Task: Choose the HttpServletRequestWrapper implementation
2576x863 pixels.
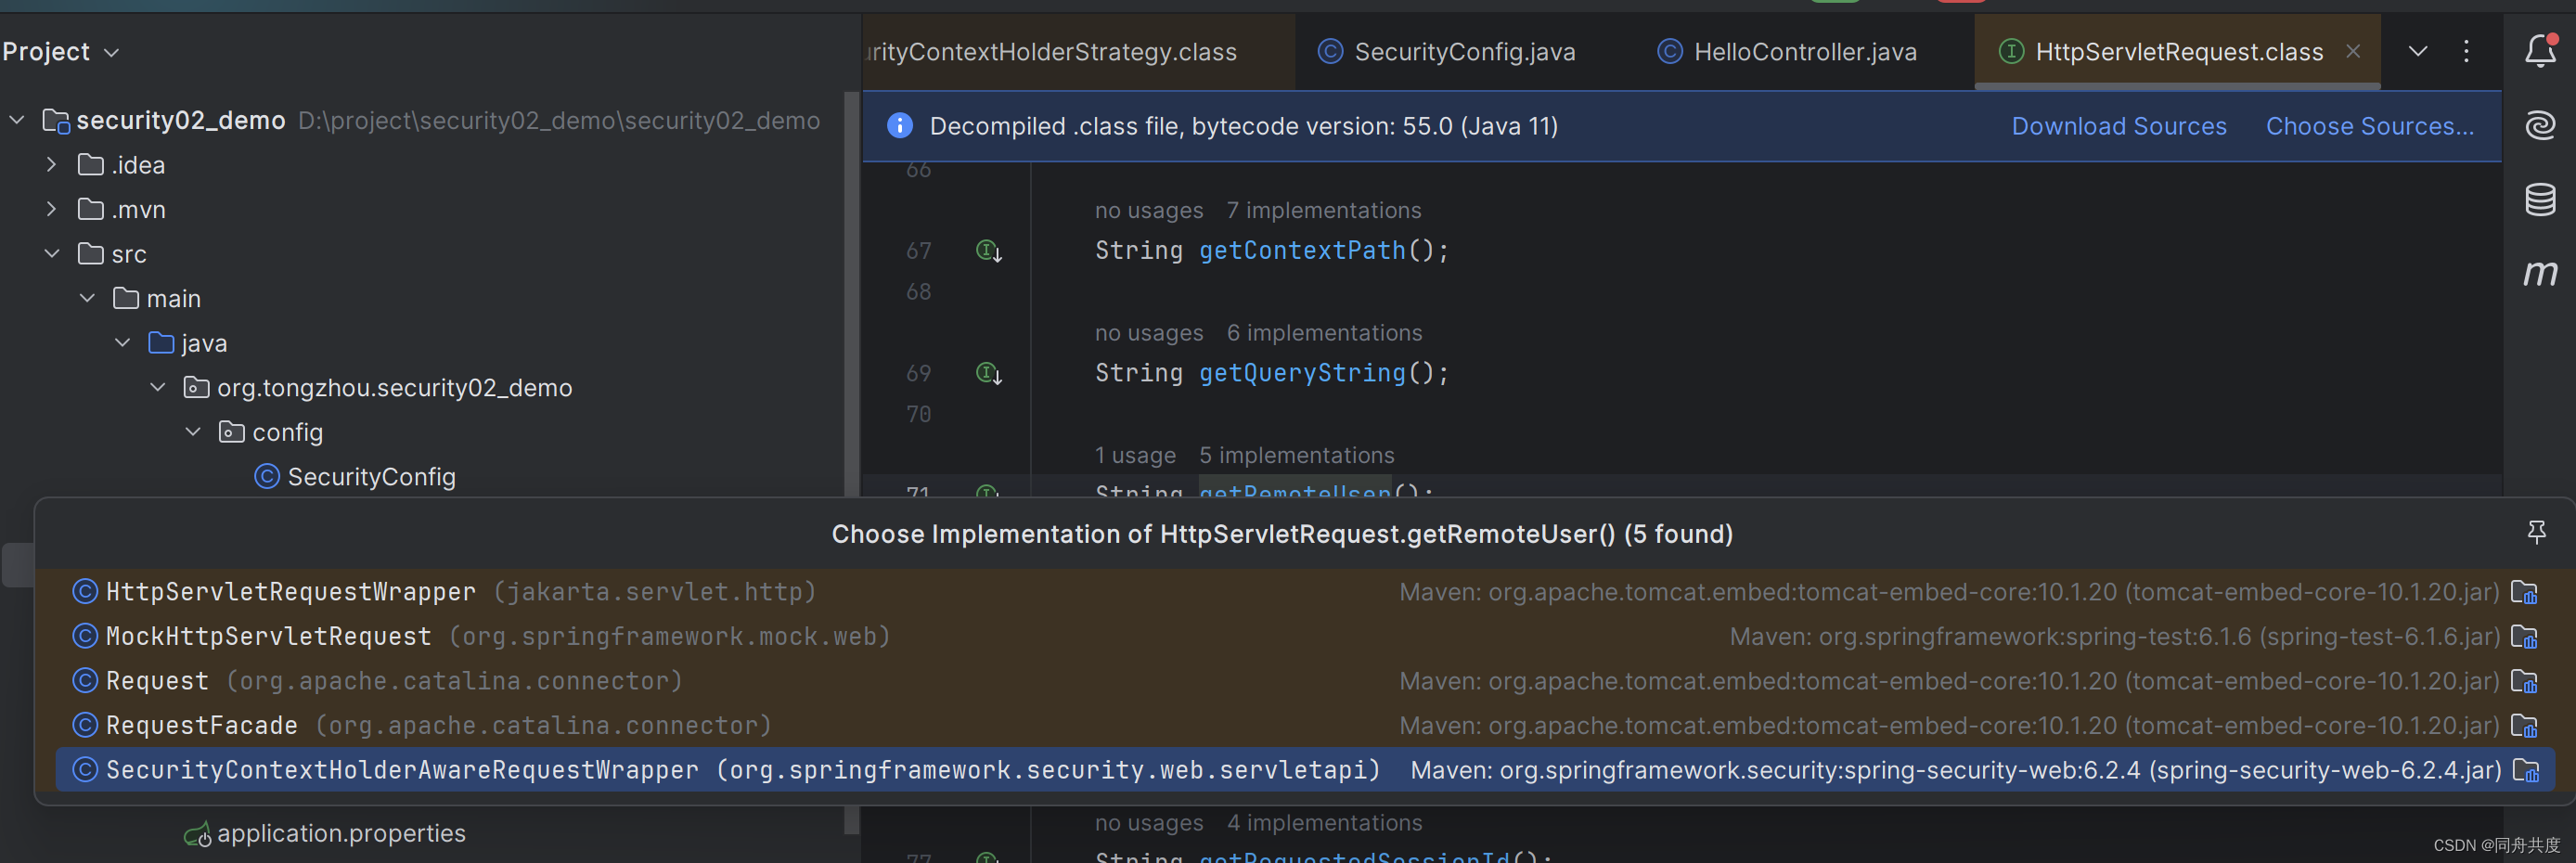Action: point(1304,592)
